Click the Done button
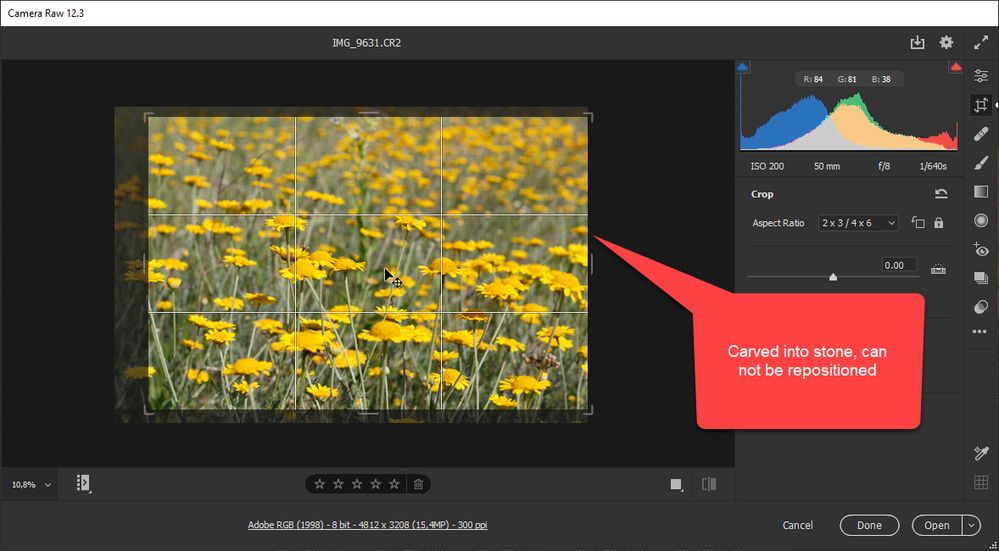The height and width of the screenshot is (551, 999). pos(869,526)
